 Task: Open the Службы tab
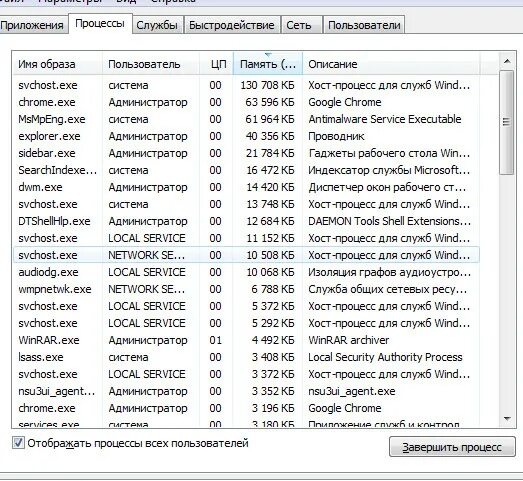point(157,25)
